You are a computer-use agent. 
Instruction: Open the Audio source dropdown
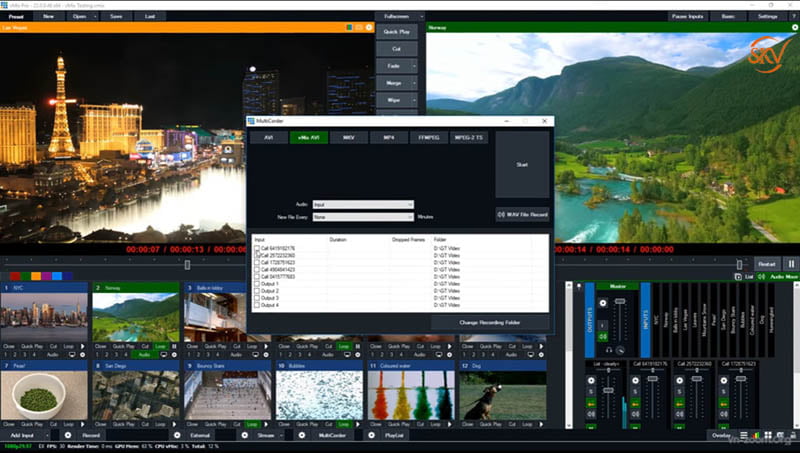362,205
